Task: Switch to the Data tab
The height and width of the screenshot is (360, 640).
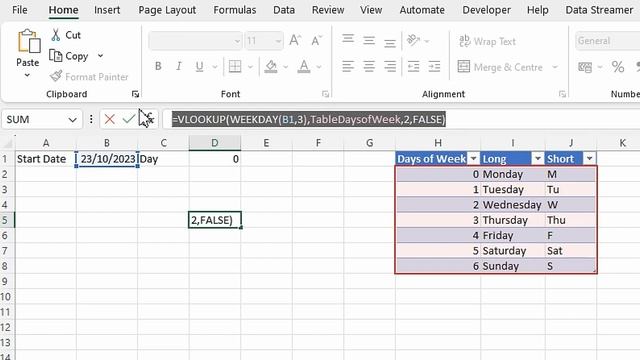Action: 284,10
